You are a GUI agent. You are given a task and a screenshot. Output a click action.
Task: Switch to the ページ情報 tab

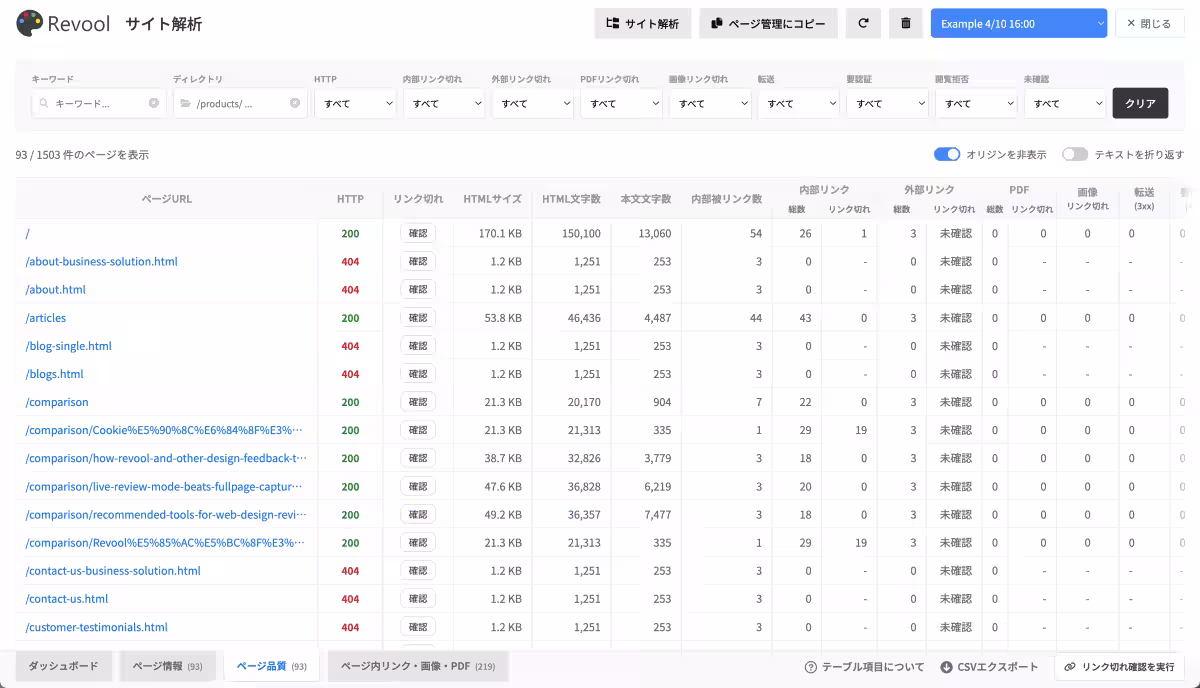point(168,666)
